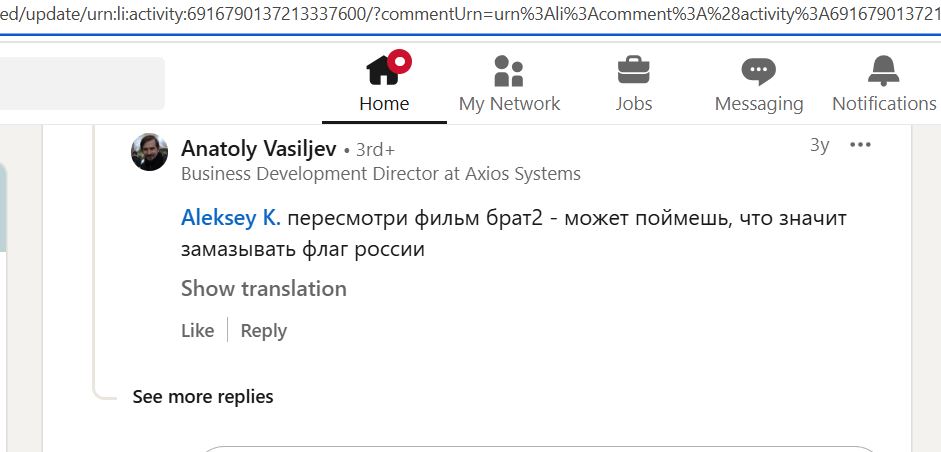Select the Jobs tab label
The width and height of the screenshot is (941, 452).
coord(634,104)
